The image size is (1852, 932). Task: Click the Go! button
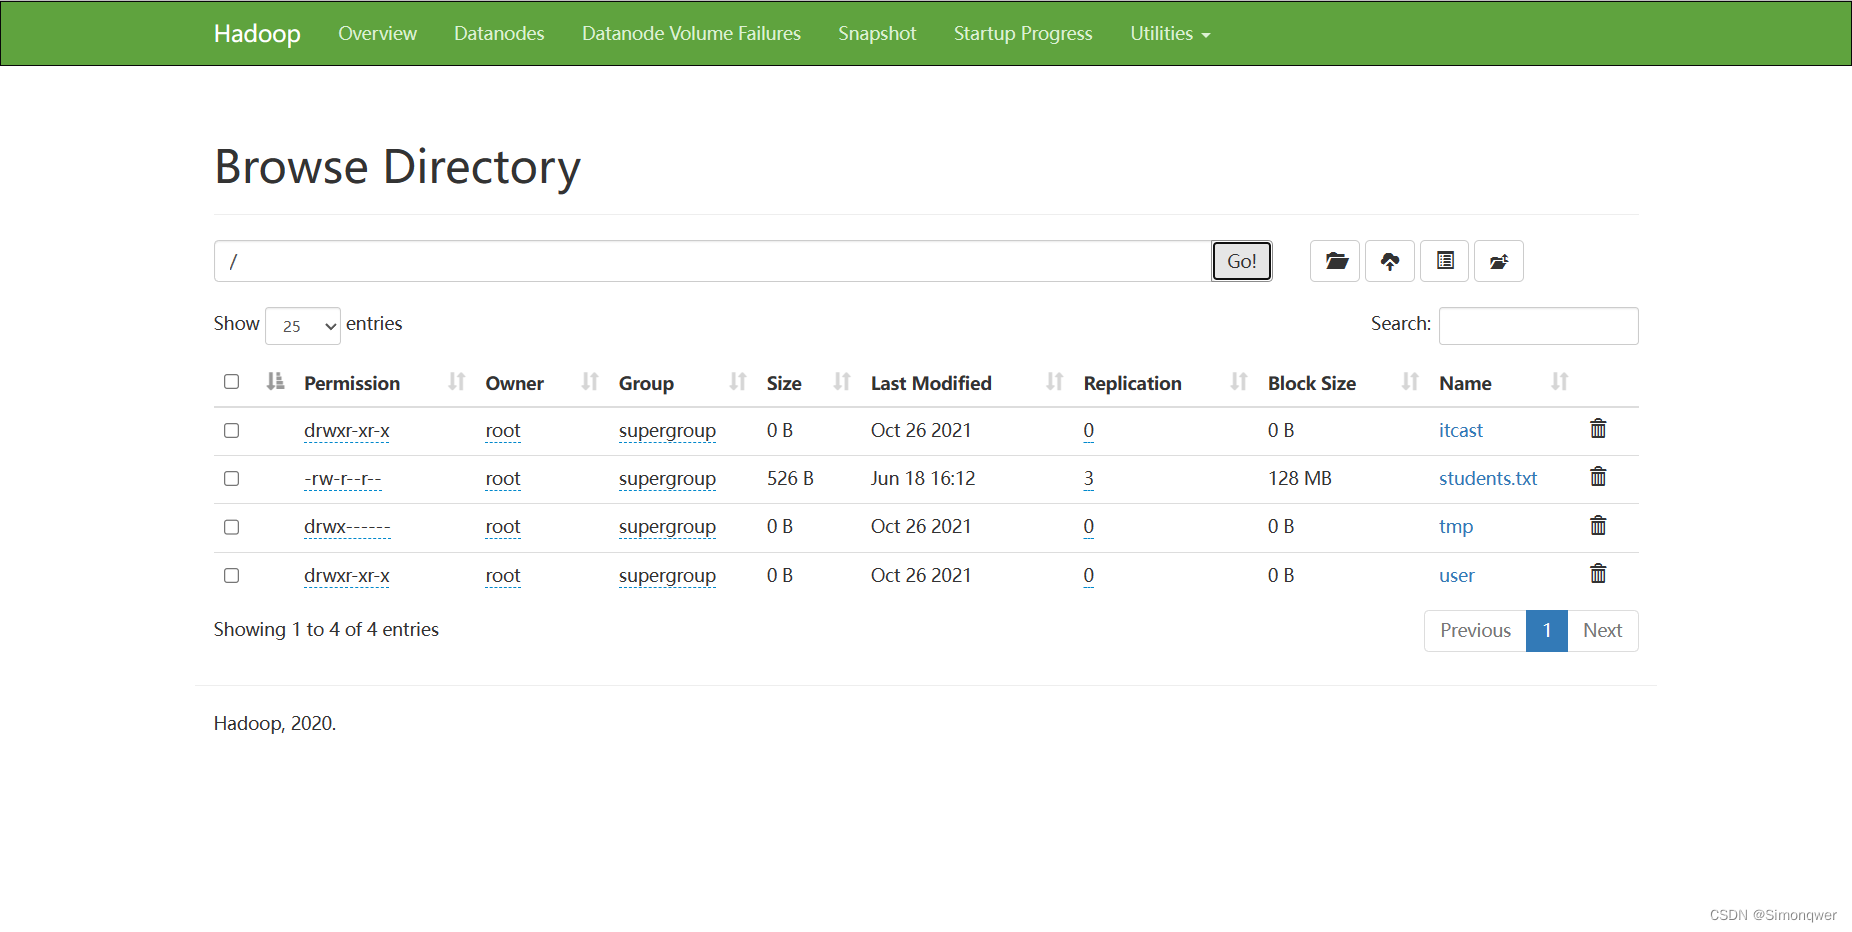pyautogui.click(x=1242, y=261)
